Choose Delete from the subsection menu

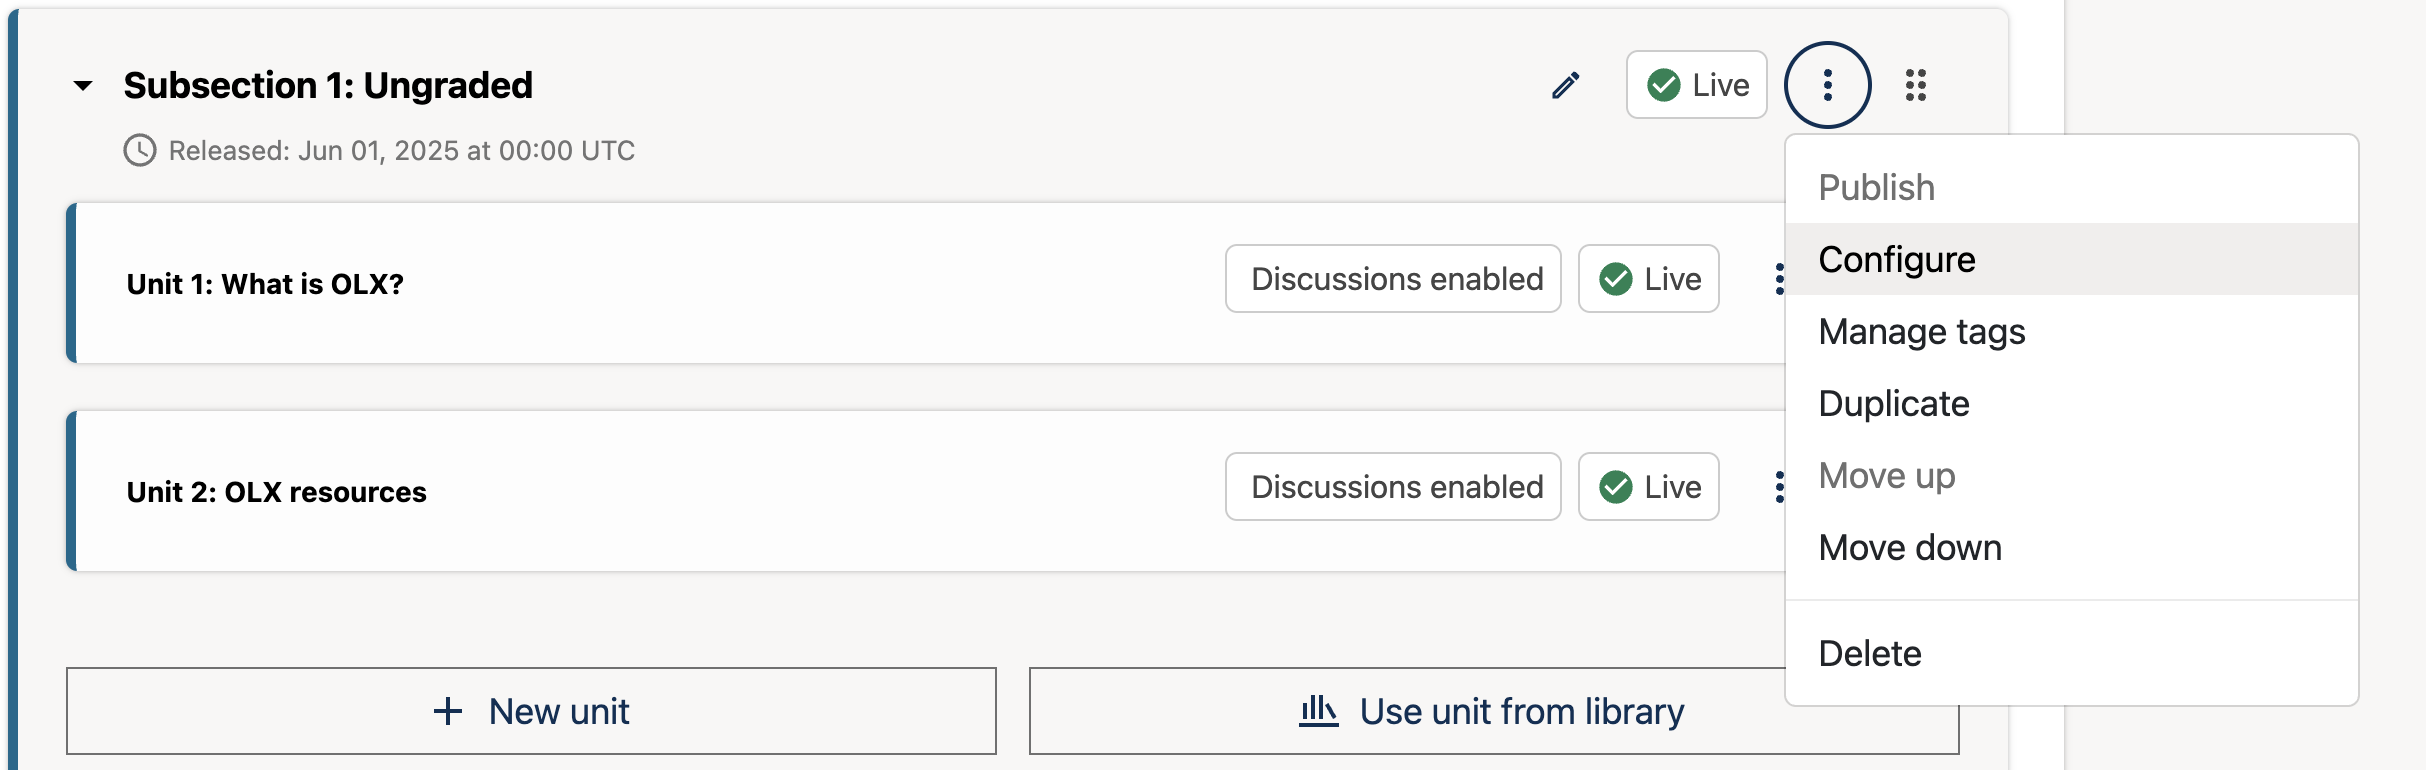point(1869,654)
